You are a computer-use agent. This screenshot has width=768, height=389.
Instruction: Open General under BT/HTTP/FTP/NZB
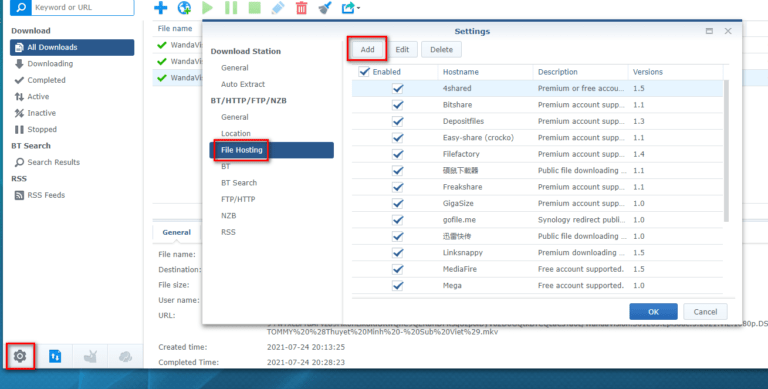point(235,117)
